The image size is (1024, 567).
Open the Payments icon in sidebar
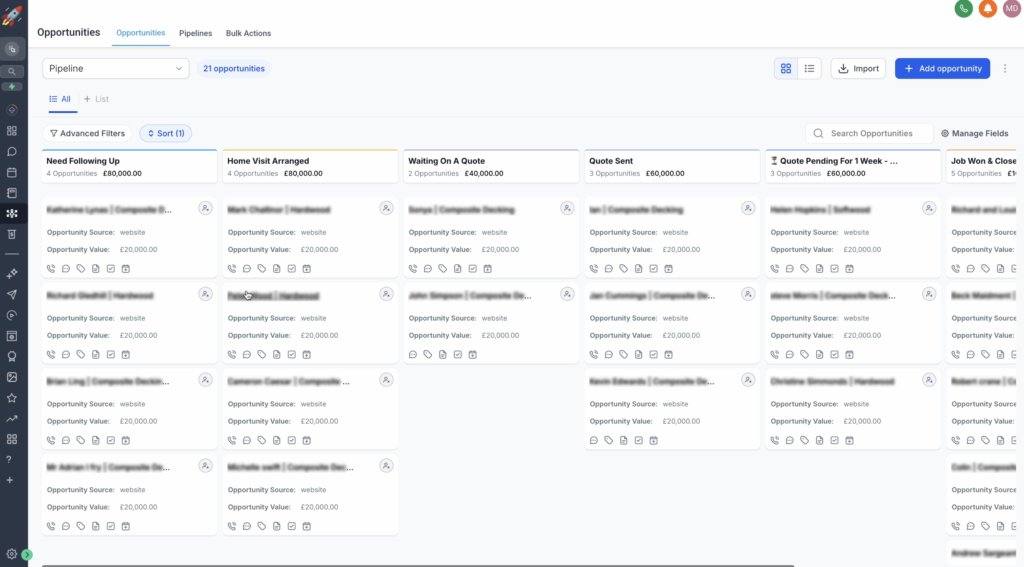[x=12, y=234]
